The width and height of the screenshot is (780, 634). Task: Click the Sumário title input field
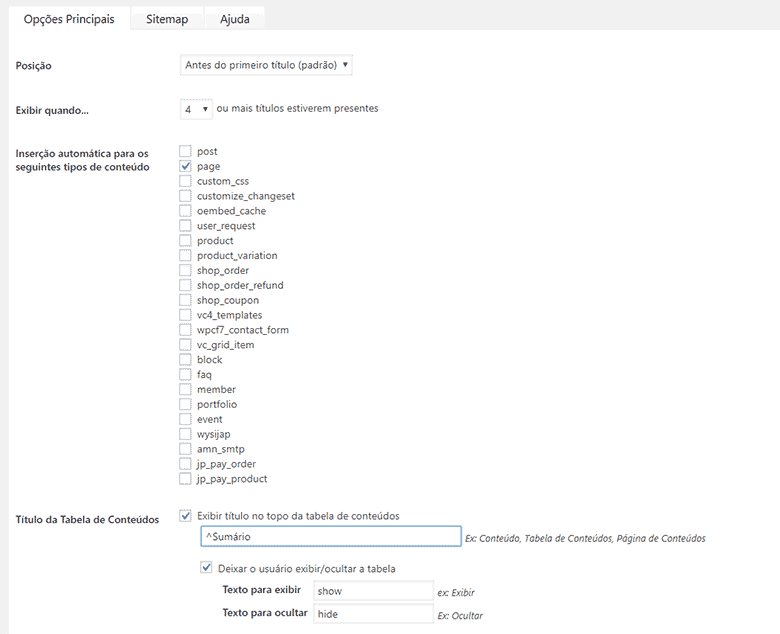pos(330,538)
